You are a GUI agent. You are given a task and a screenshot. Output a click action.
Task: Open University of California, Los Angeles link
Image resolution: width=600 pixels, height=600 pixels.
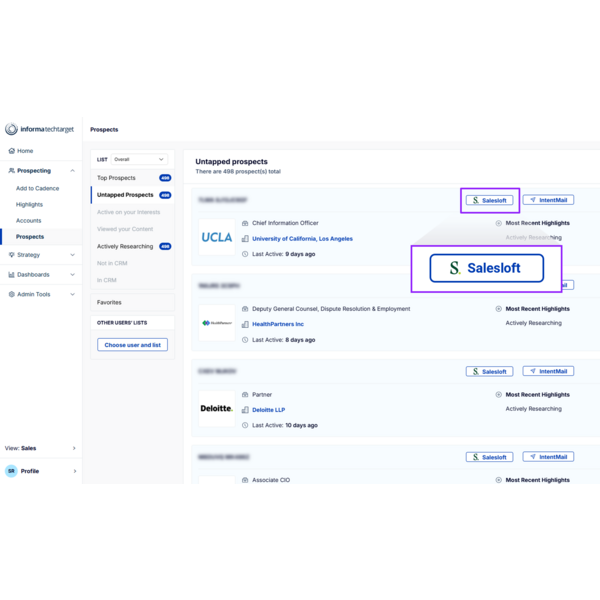(302, 239)
